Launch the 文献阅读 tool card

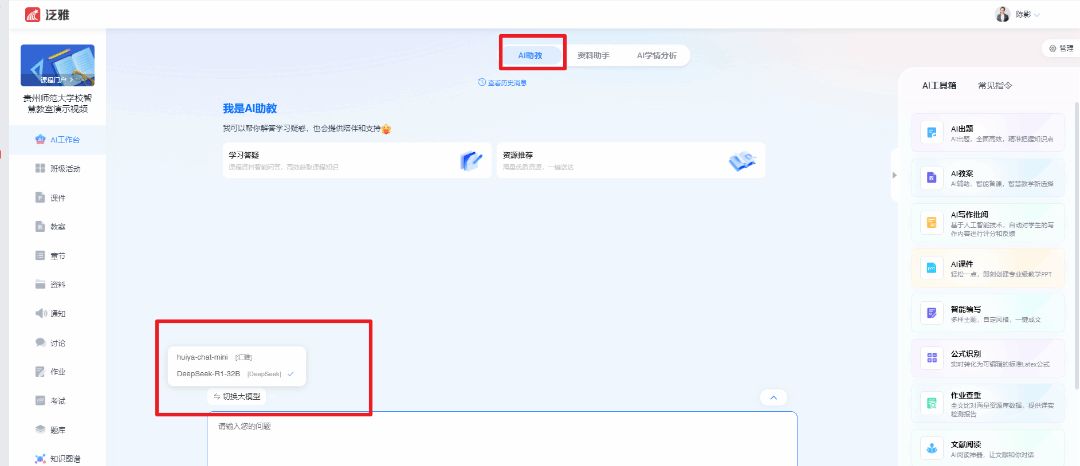(988, 447)
